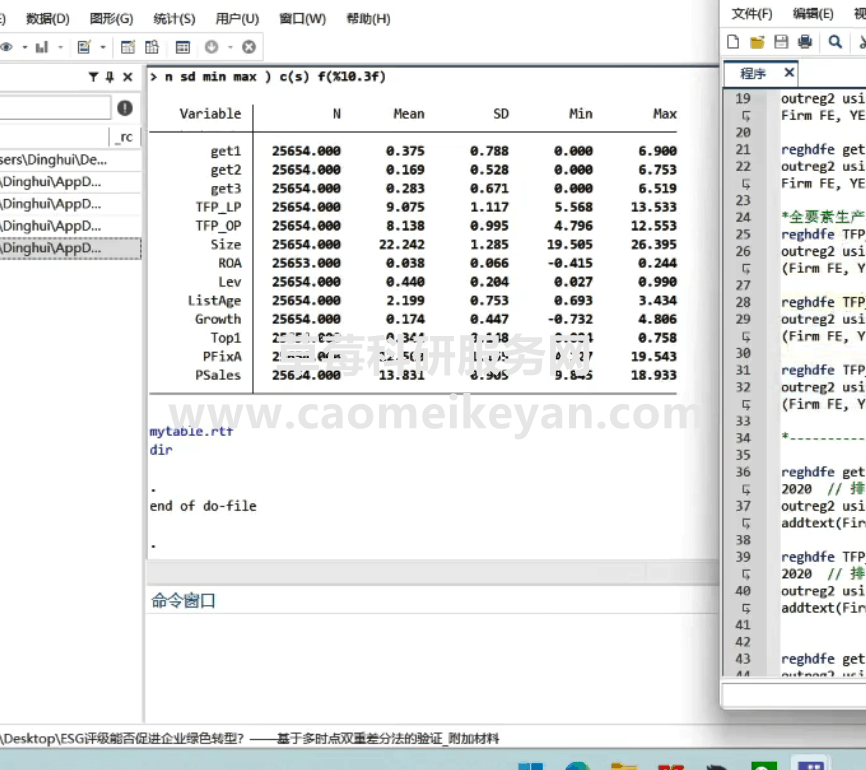Click the history panel filter funnel icon
This screenshot has height=770, width=866.
click(x=93, y=77)
